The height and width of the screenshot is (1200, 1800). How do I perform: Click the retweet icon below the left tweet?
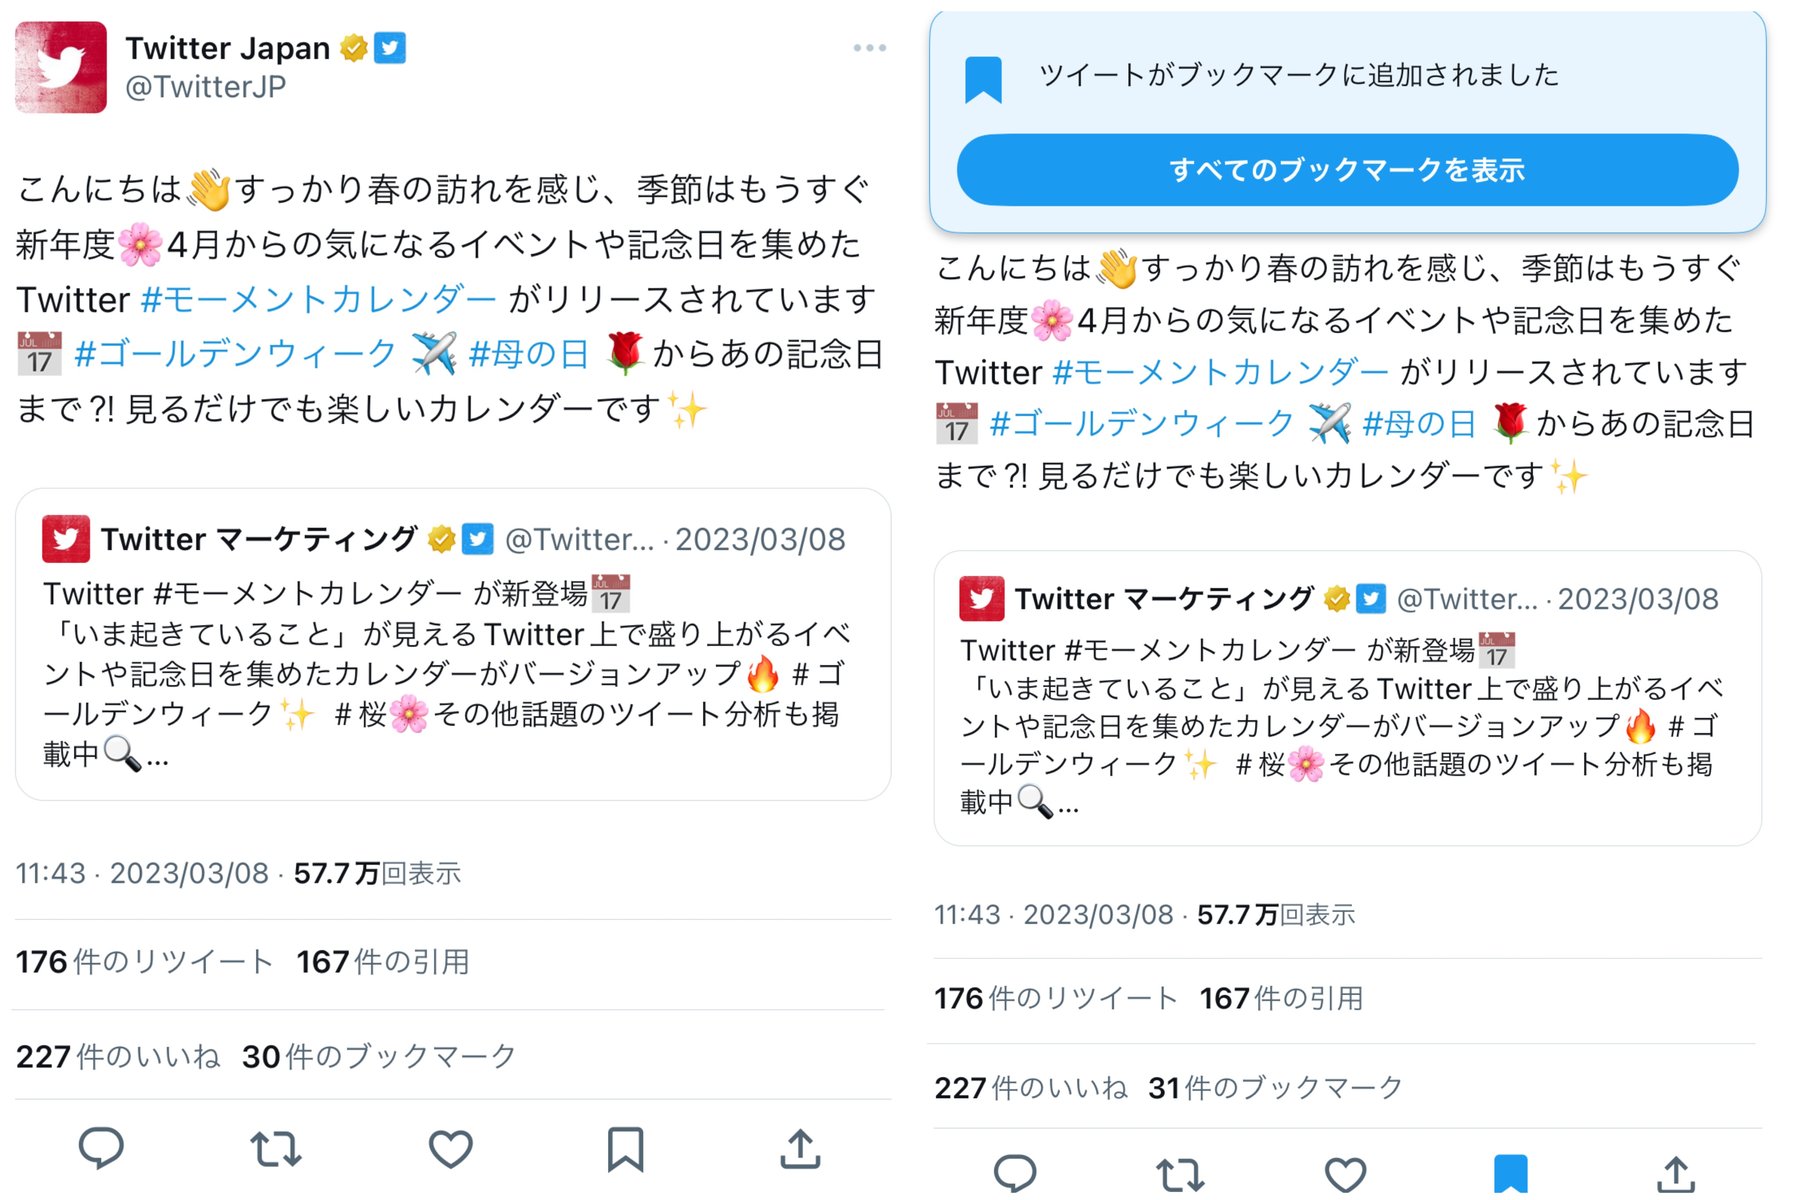277,1150
